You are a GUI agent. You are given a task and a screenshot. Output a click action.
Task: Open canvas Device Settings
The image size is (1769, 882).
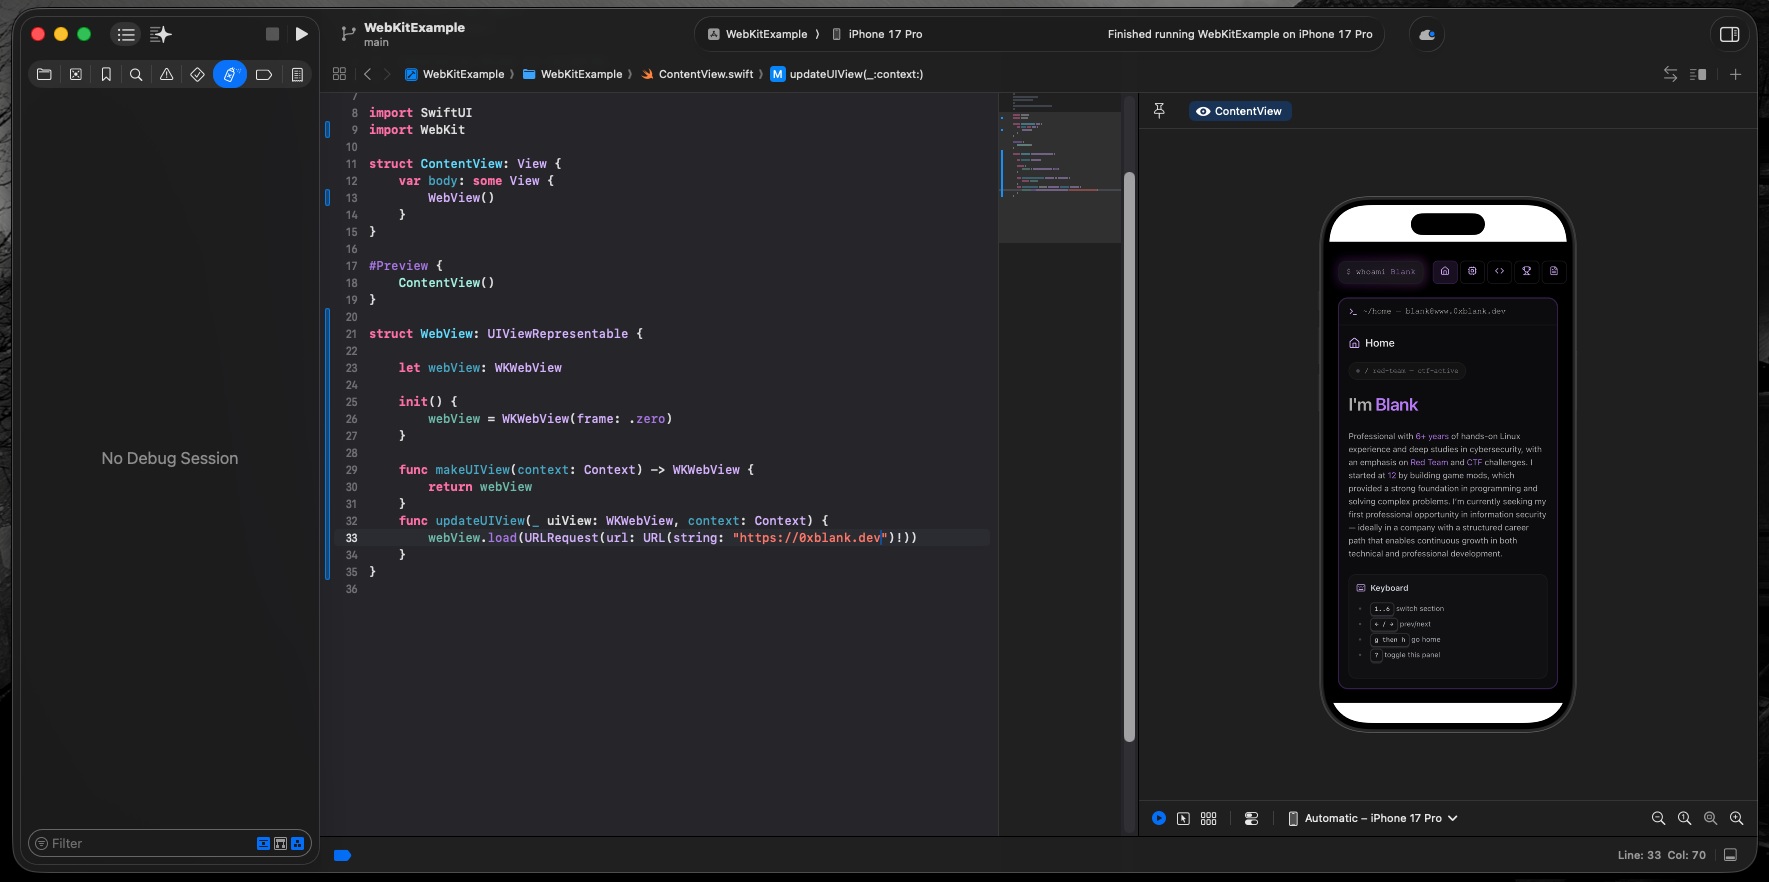click(x=1251, y=818)
